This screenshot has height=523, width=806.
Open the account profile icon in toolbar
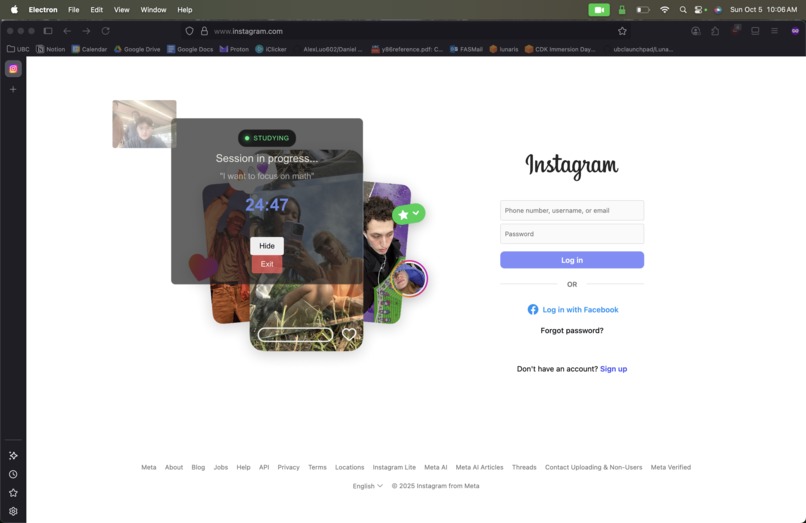pos(695,31)
